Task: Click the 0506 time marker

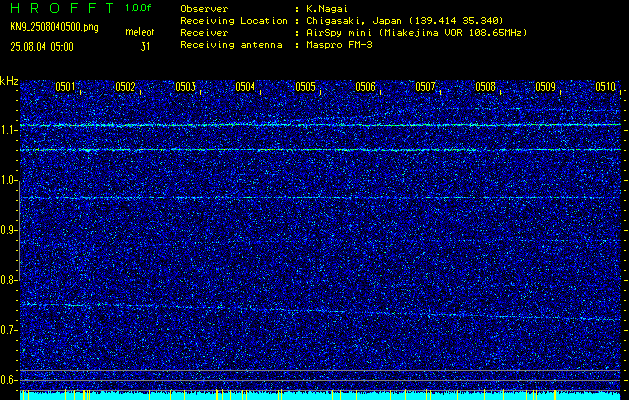Action: (365, 87)
